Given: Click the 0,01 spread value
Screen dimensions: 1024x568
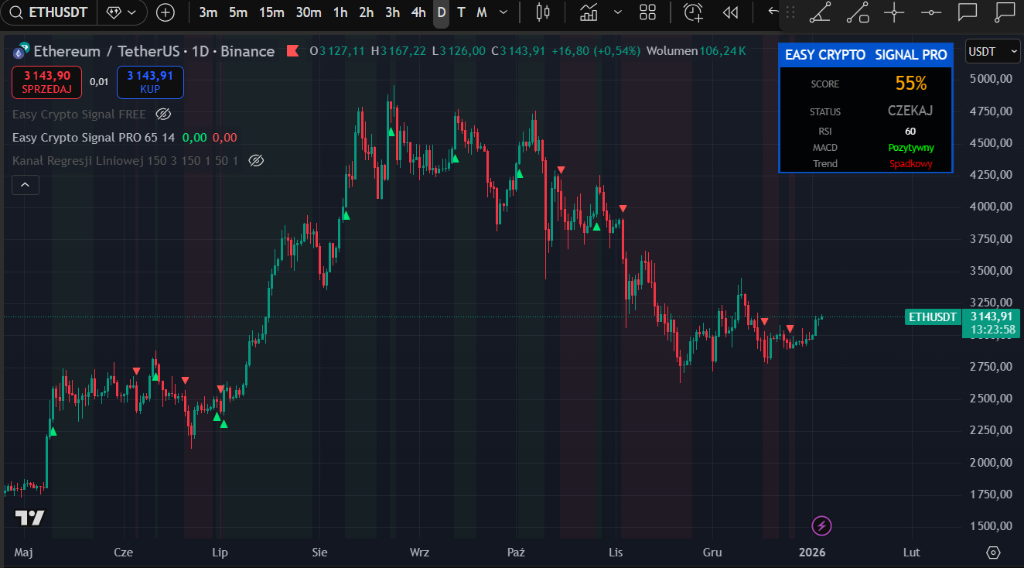Looking at the screenshot, I should coord(99,82).
